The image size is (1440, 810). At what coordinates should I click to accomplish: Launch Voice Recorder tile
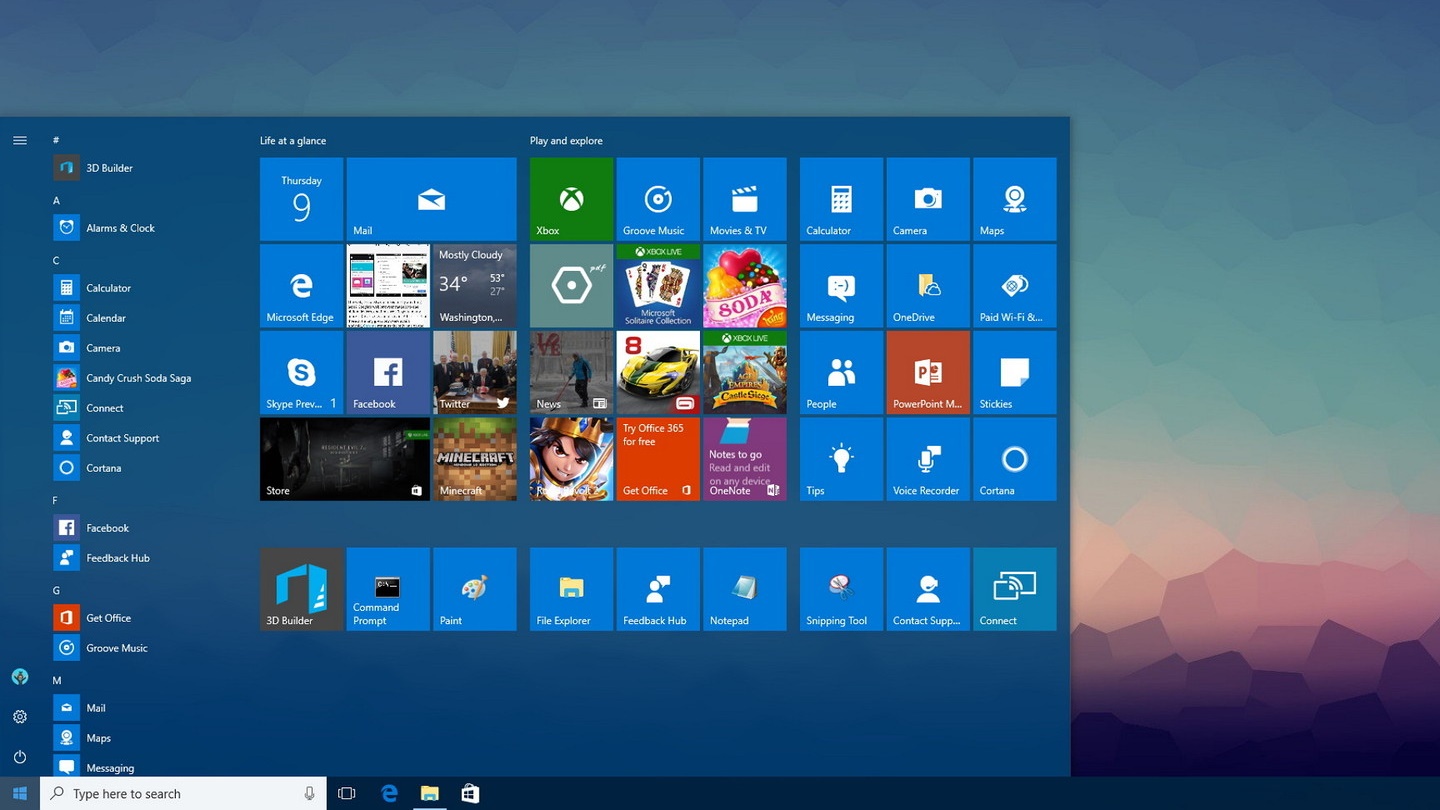927,459
